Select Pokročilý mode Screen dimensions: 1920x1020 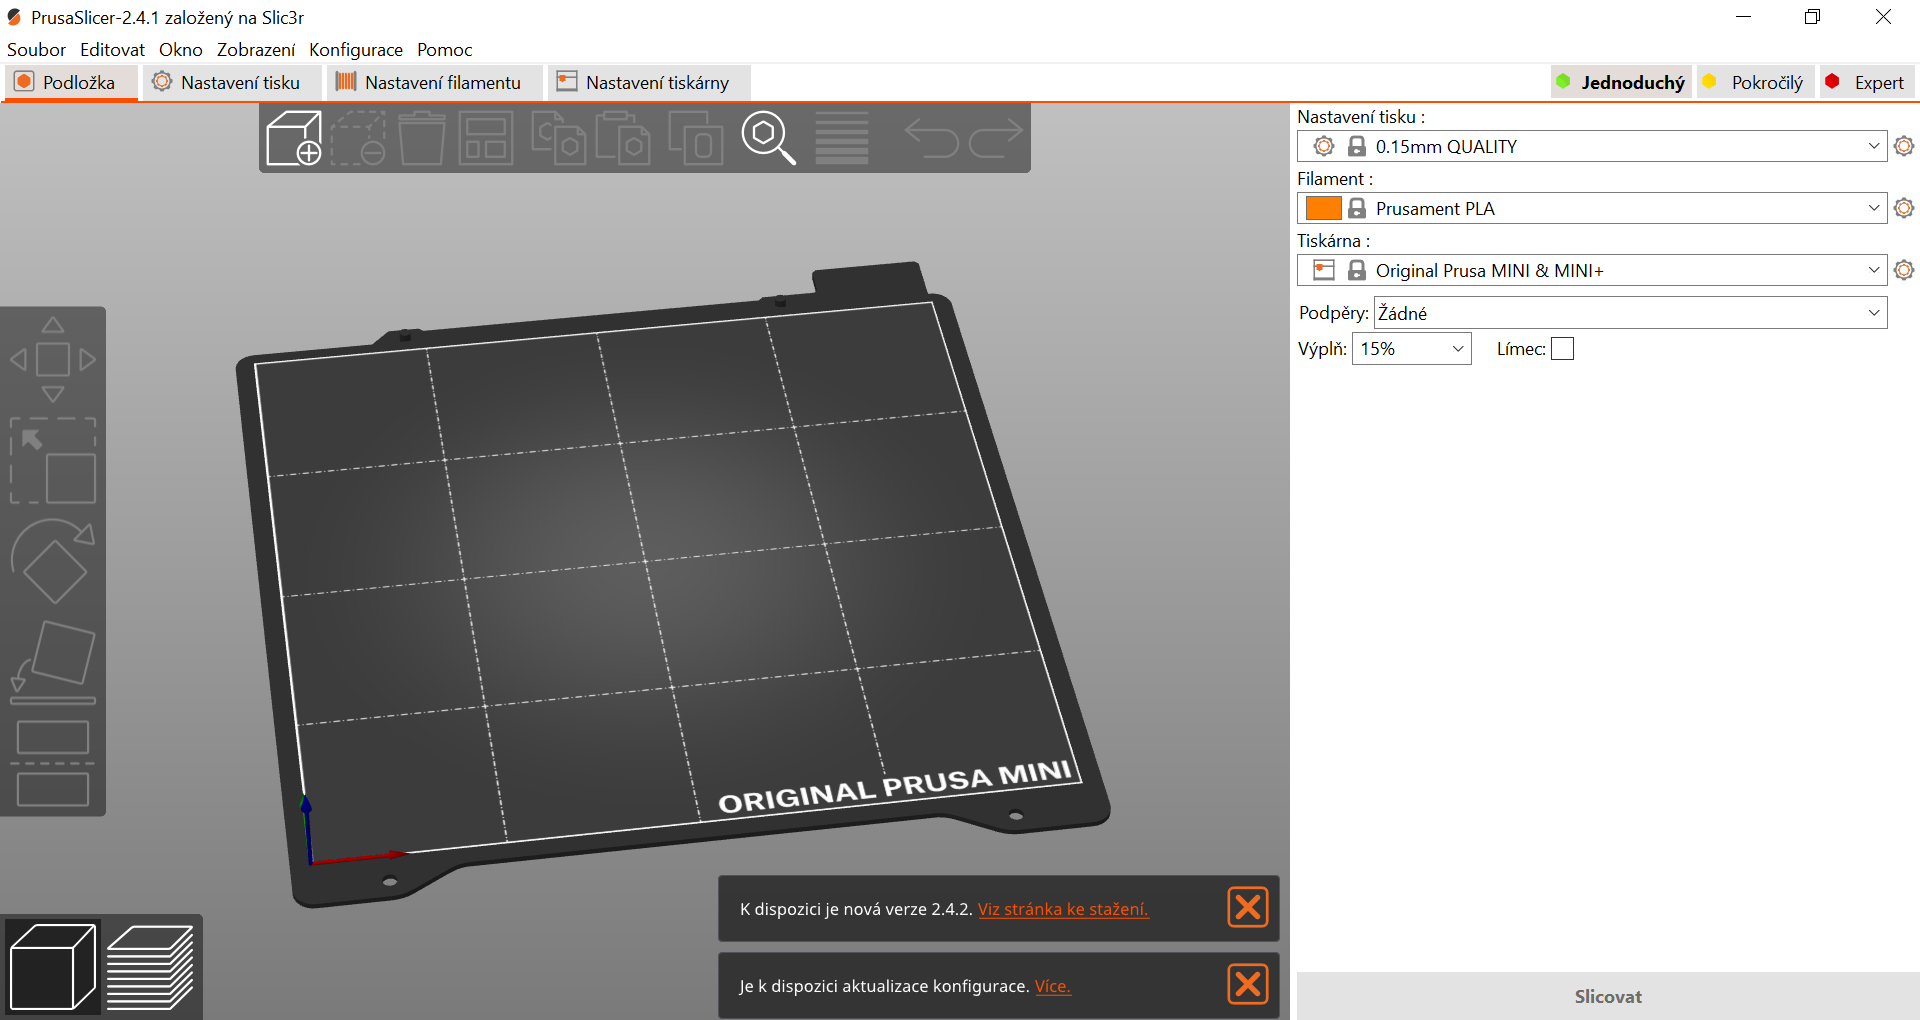click(x=1755, y=82)
